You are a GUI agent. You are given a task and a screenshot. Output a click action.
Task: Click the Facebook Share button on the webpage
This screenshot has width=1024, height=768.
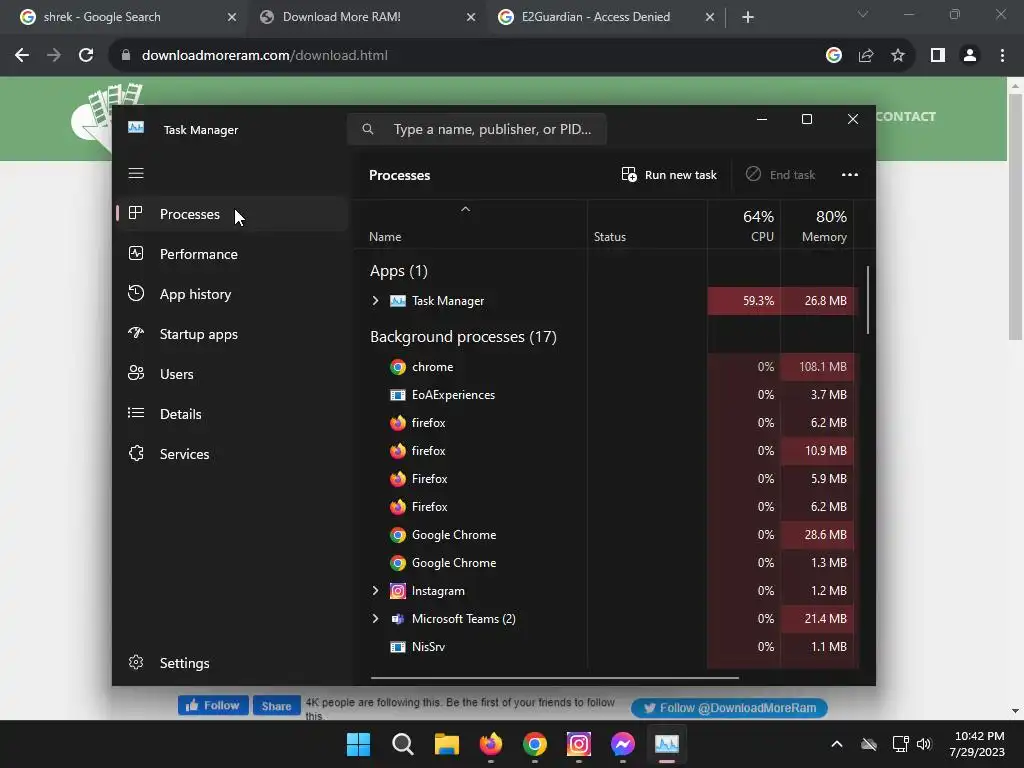coord(277,705)
